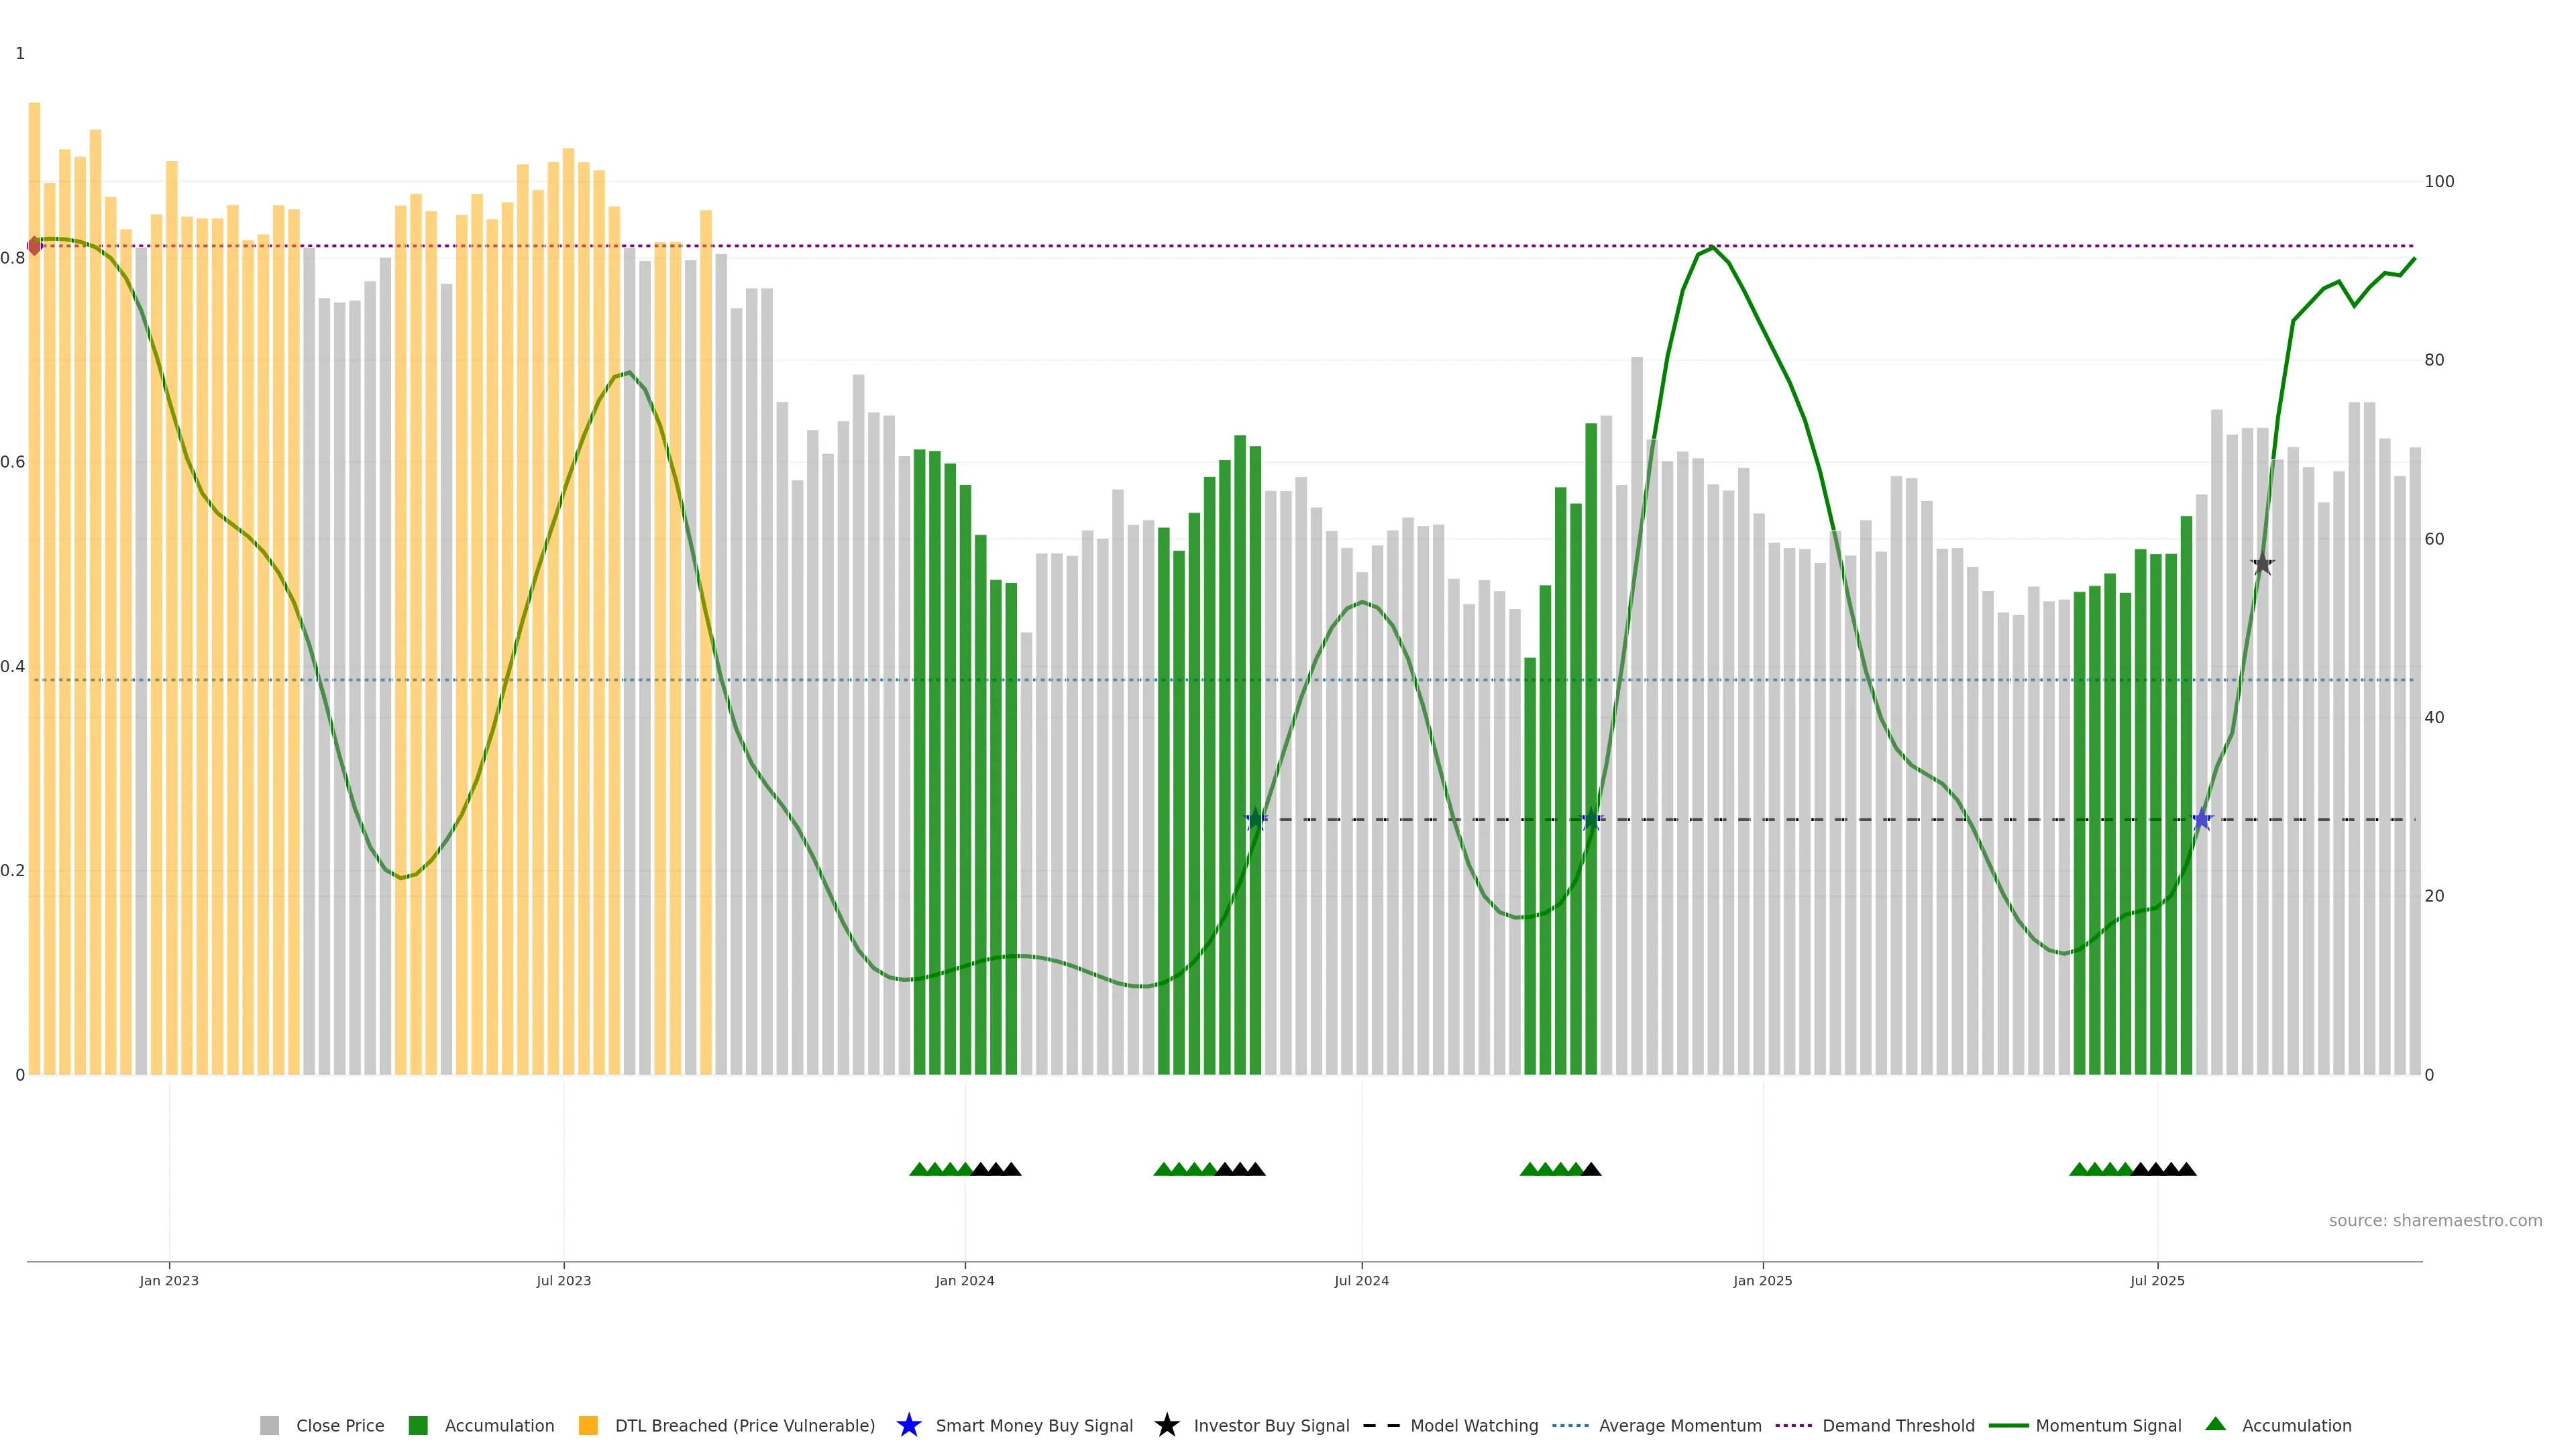
Task: Click the black Investor Buy Signal legend star
Action: pos(1166,1425)
